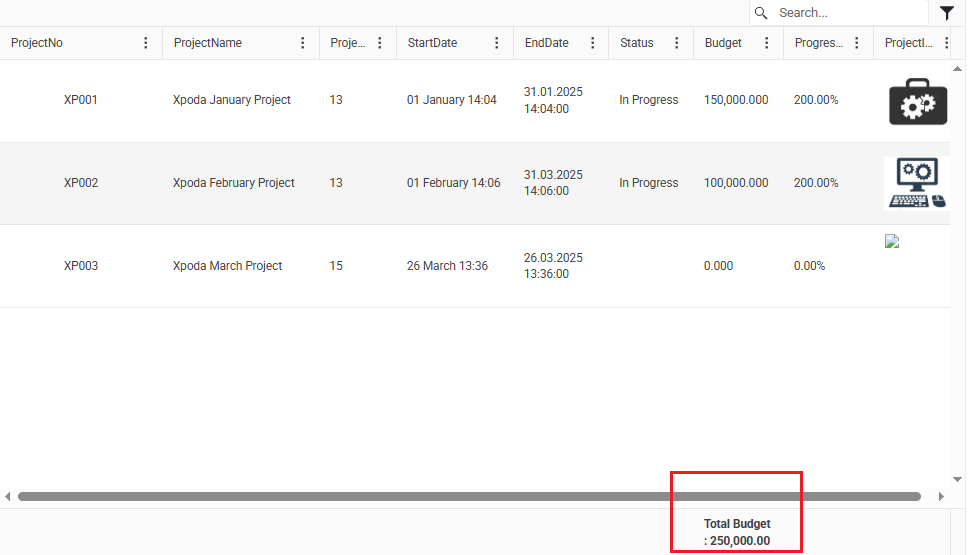Click Xpoda March Project name
Image resolution: width=968 pixels, height=555 pixels.
[227, 265]
